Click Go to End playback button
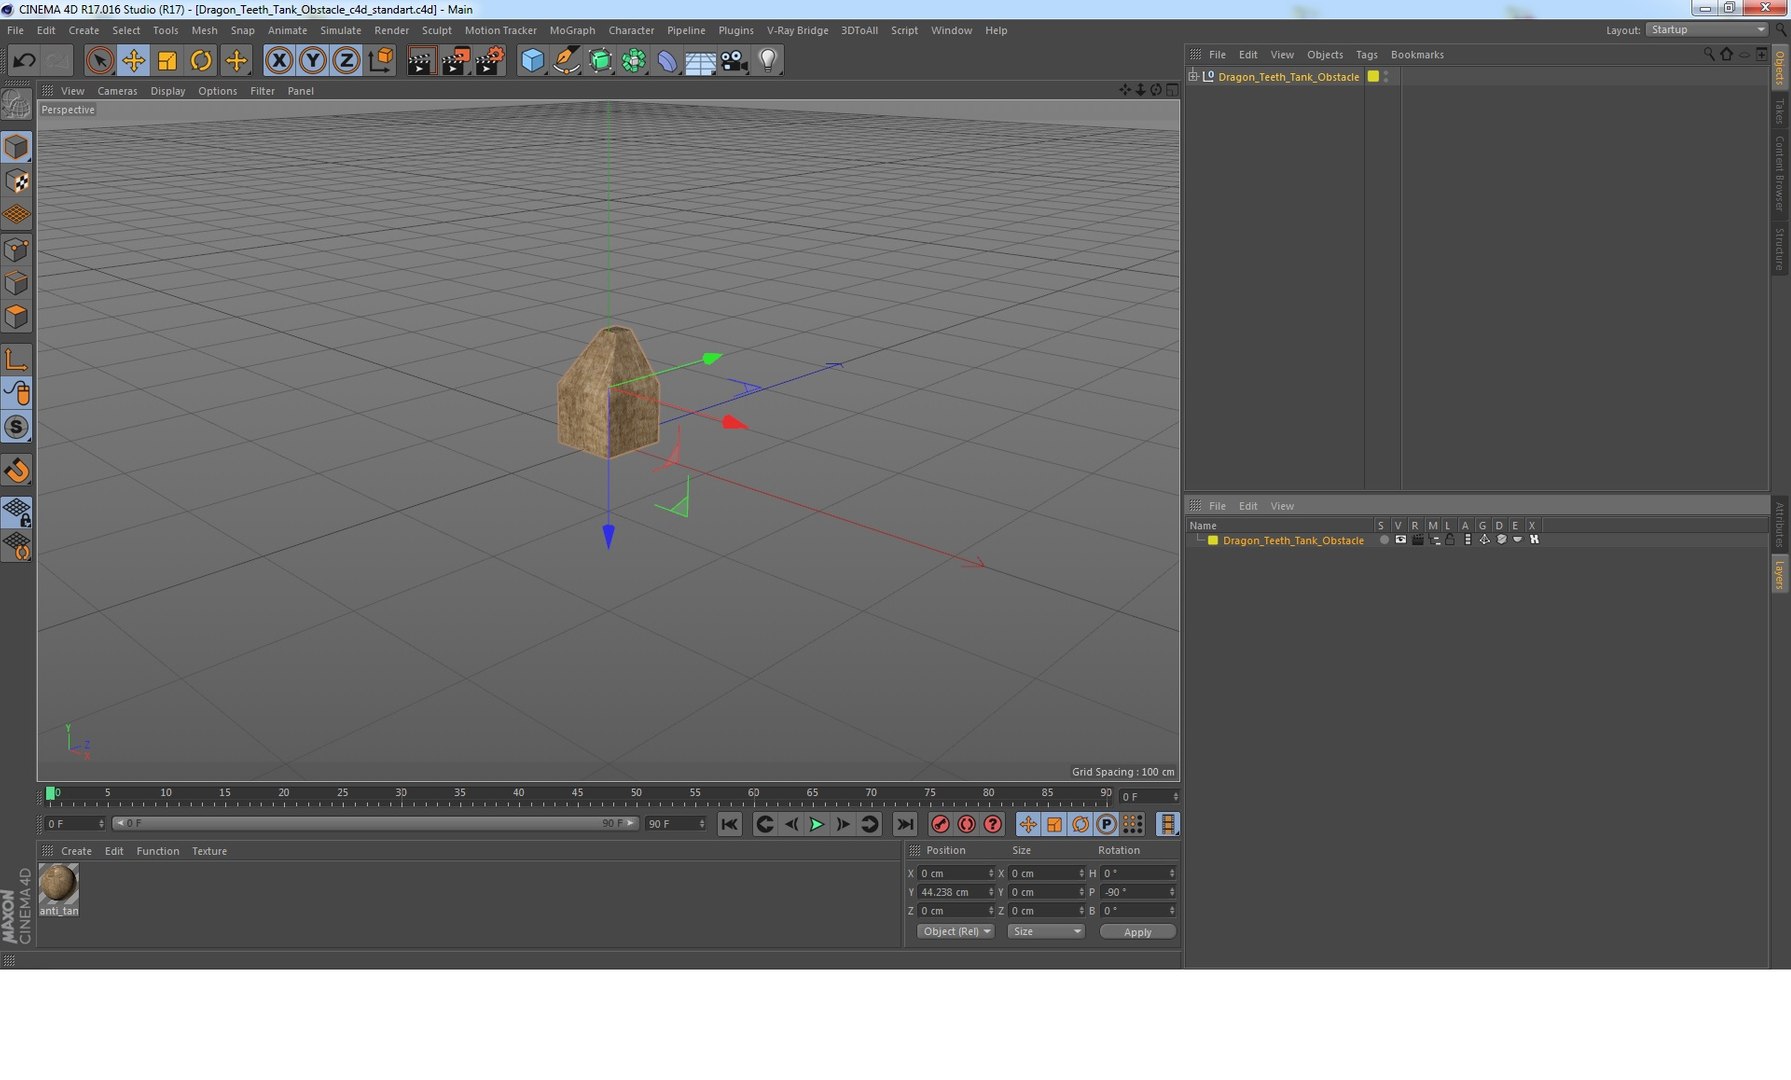 point(905,824)
